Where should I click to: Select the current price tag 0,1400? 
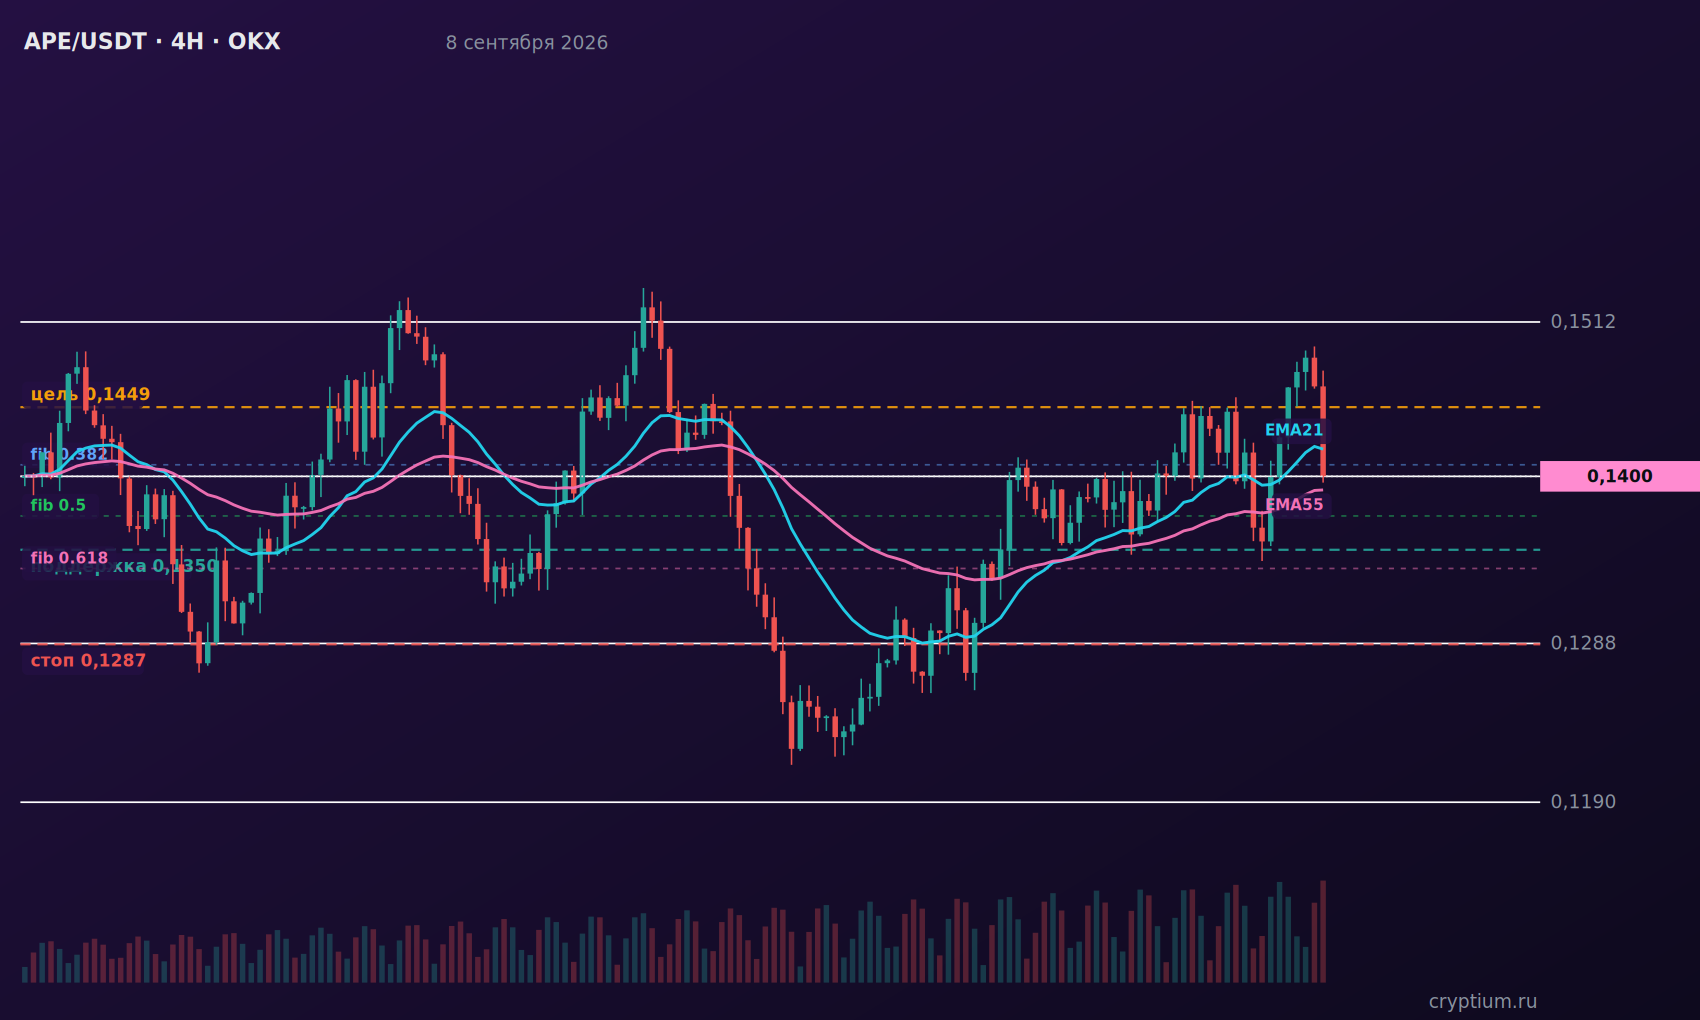pyautogui.click(x=1619, y=476)
